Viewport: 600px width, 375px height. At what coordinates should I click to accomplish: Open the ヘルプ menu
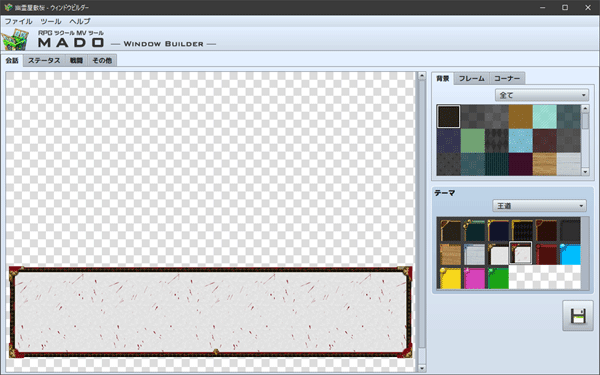click(x=80, y=21)
